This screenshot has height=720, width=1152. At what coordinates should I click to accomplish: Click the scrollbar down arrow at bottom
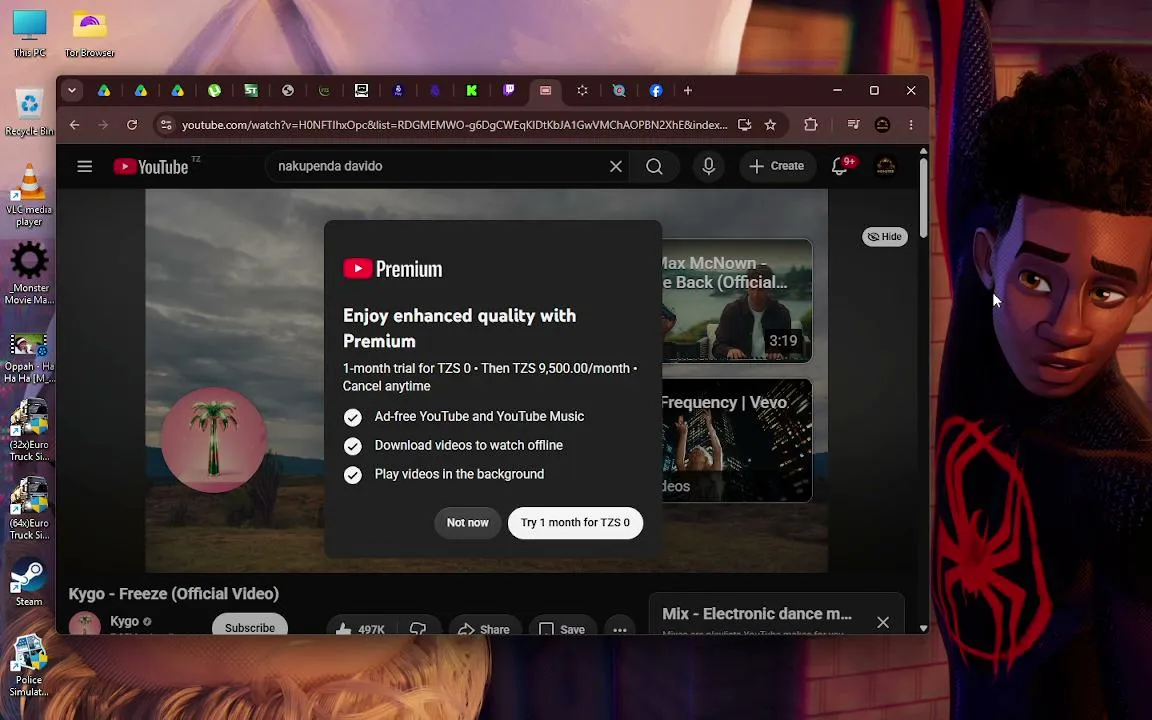tap(924, 629)
